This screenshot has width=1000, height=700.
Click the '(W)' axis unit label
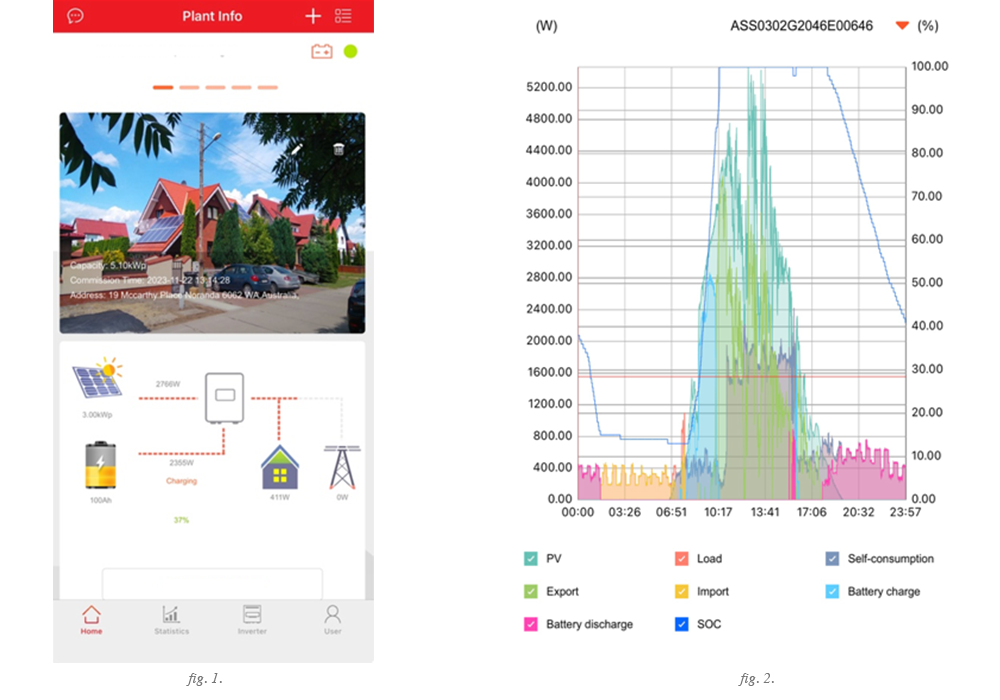[547, 26]
